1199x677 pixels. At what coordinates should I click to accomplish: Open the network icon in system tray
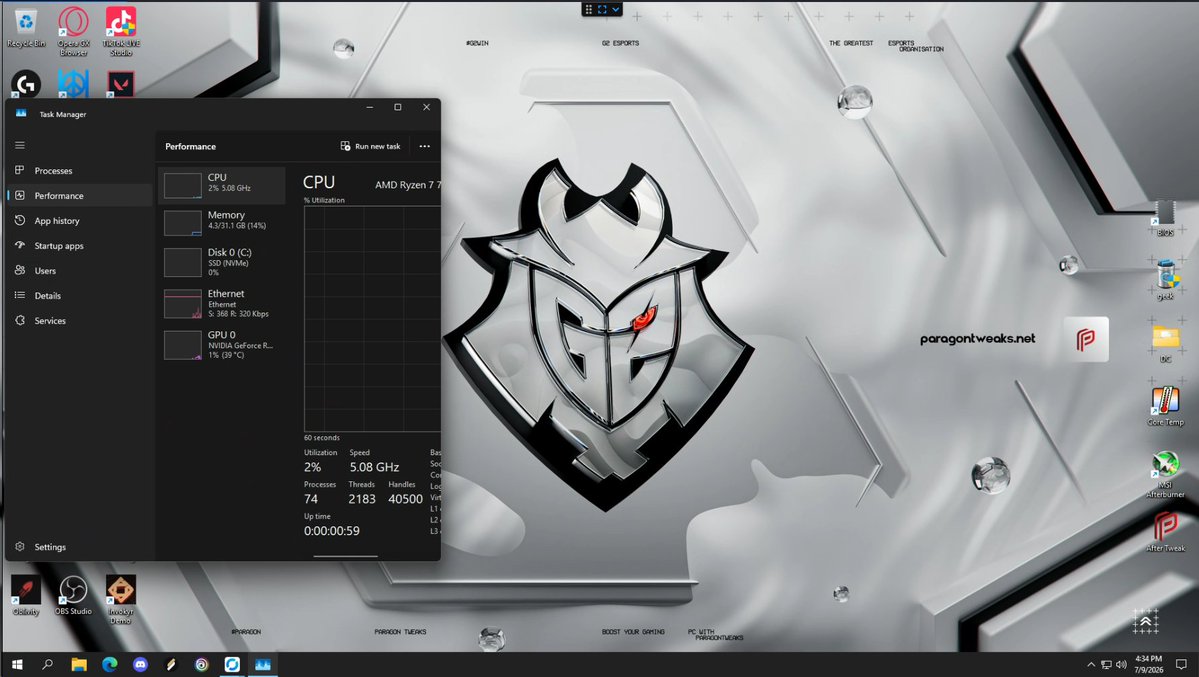pyautogui.click(x=1106, y=665)
